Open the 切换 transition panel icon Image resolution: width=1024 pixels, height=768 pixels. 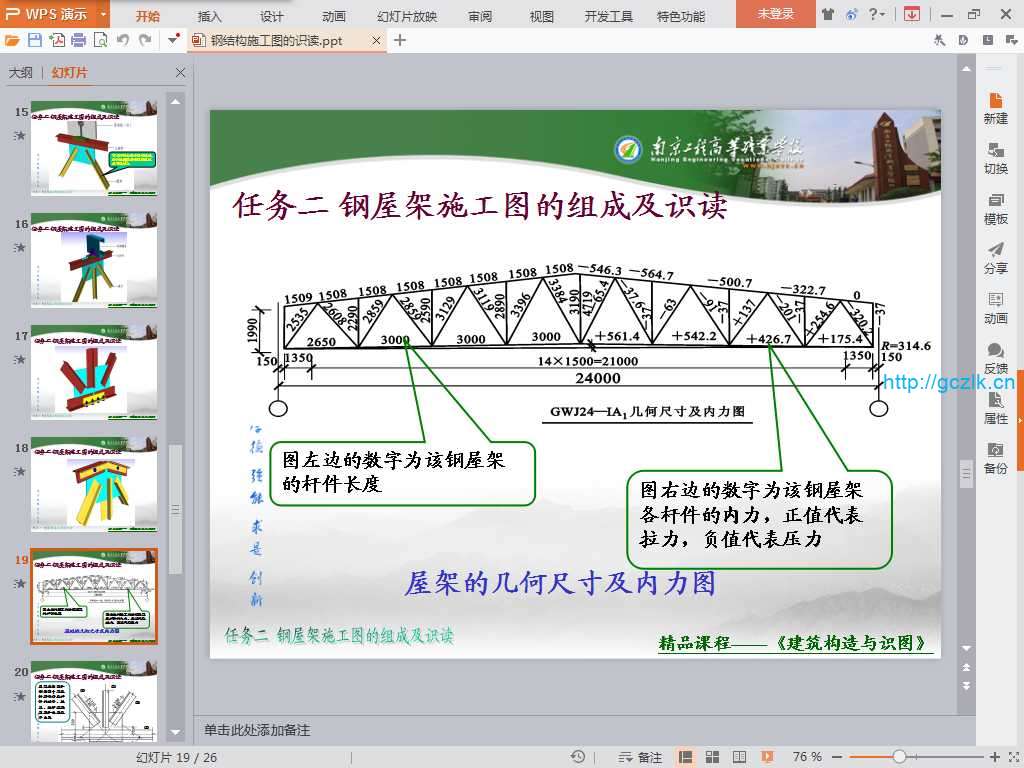point(995,158)
